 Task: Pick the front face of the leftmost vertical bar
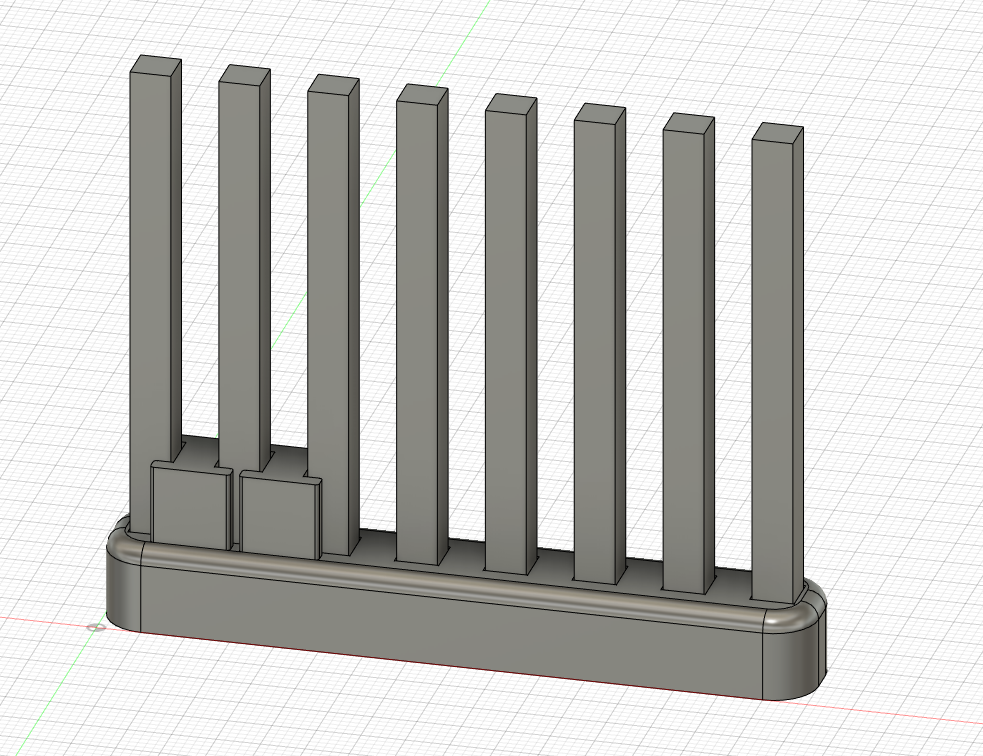coord(150,301)
